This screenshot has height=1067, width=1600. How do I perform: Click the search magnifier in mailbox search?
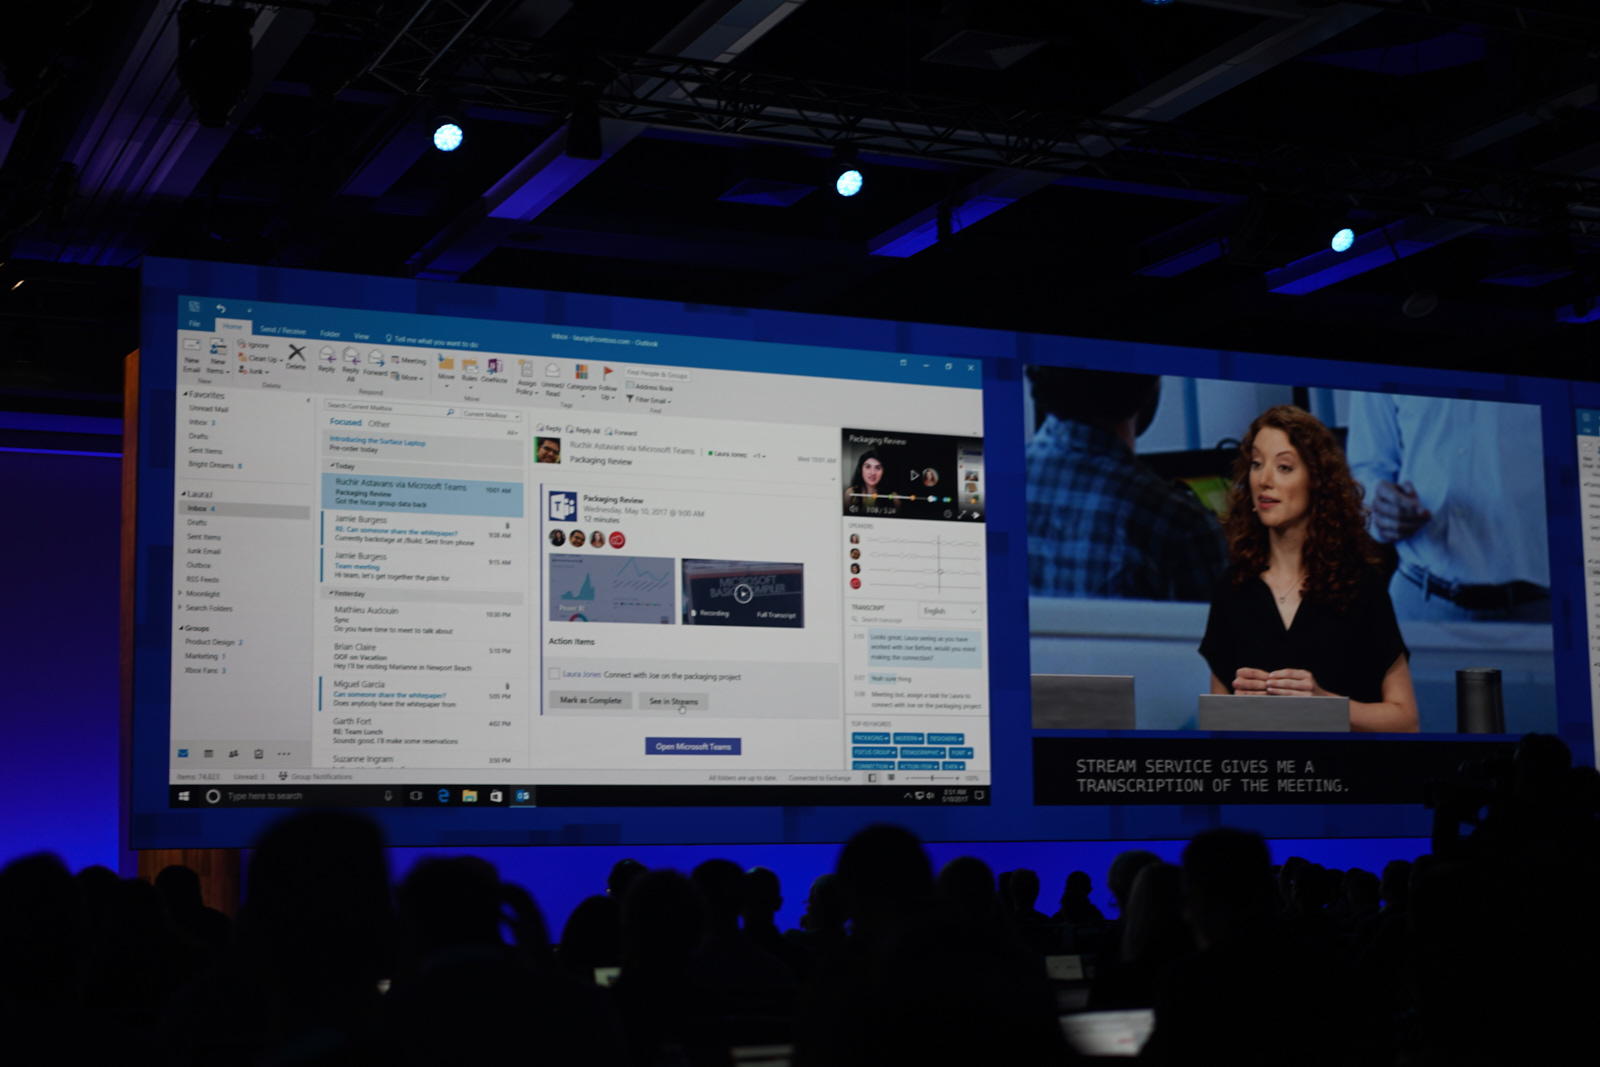pyautogui.click(x=450, y=412)
